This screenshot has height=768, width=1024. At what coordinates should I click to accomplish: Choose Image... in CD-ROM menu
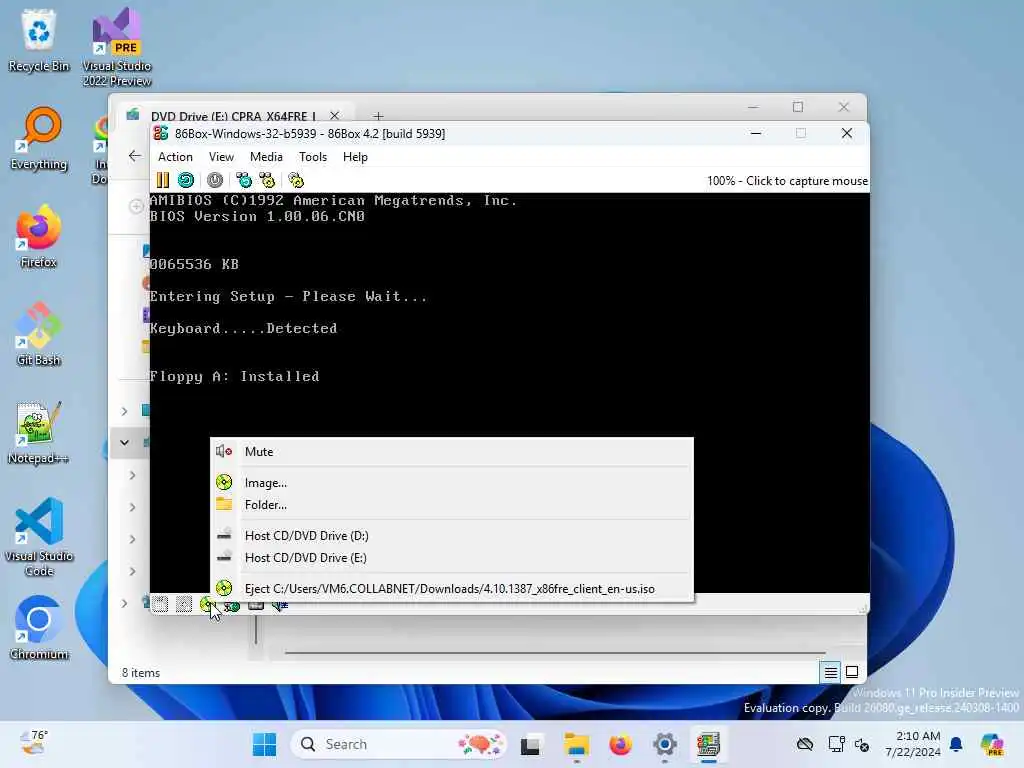(x=452, y=483)
